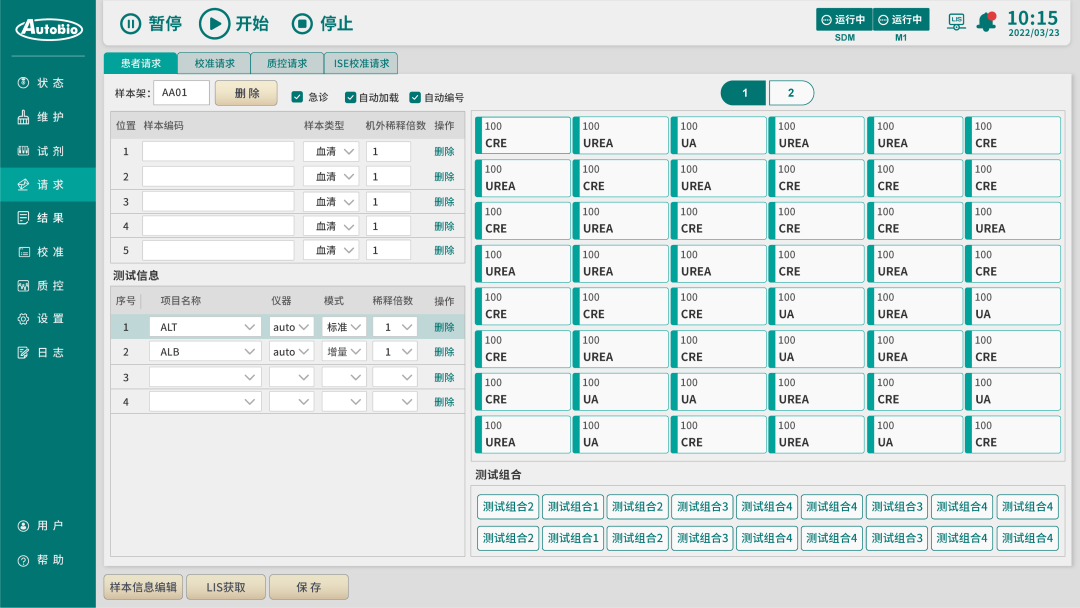This screenshot has height=608, width=1080.
Task: Open the alarm bell notification icon
Action: tap(986, 22)
